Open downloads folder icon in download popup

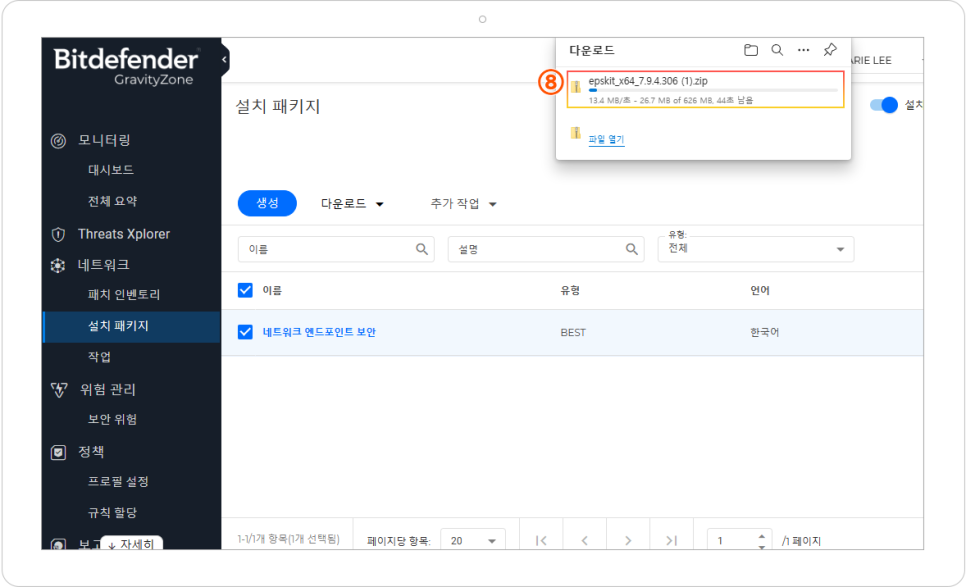pyautogui.click(x=750, y=50)
